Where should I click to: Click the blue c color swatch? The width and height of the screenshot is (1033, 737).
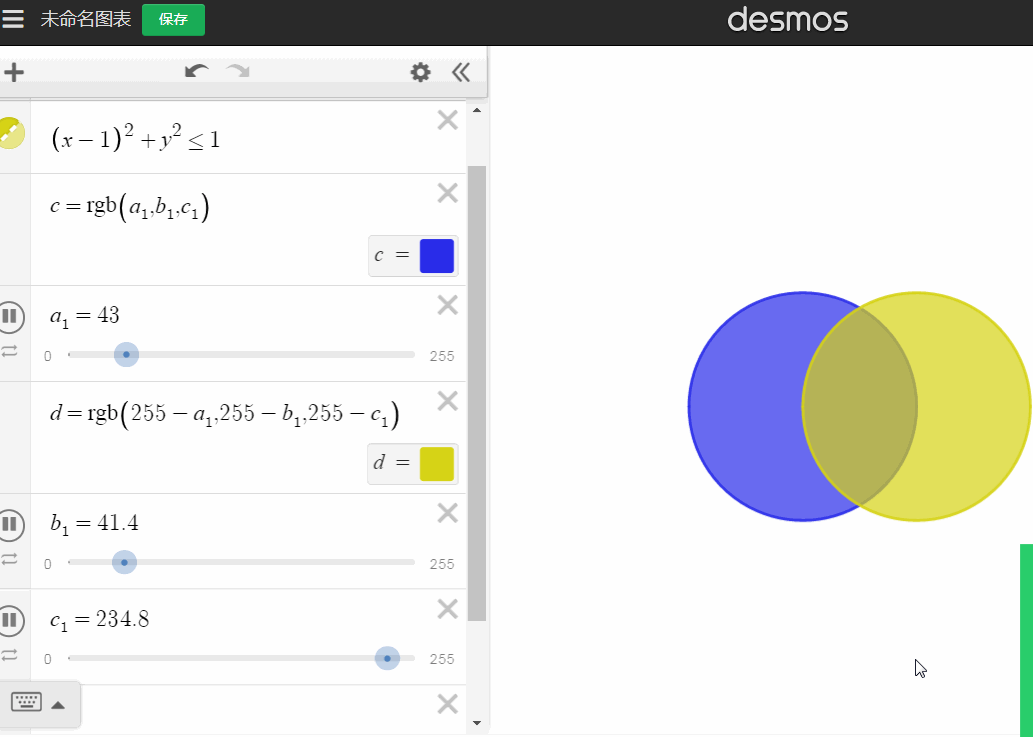click(x=437, y=256)
